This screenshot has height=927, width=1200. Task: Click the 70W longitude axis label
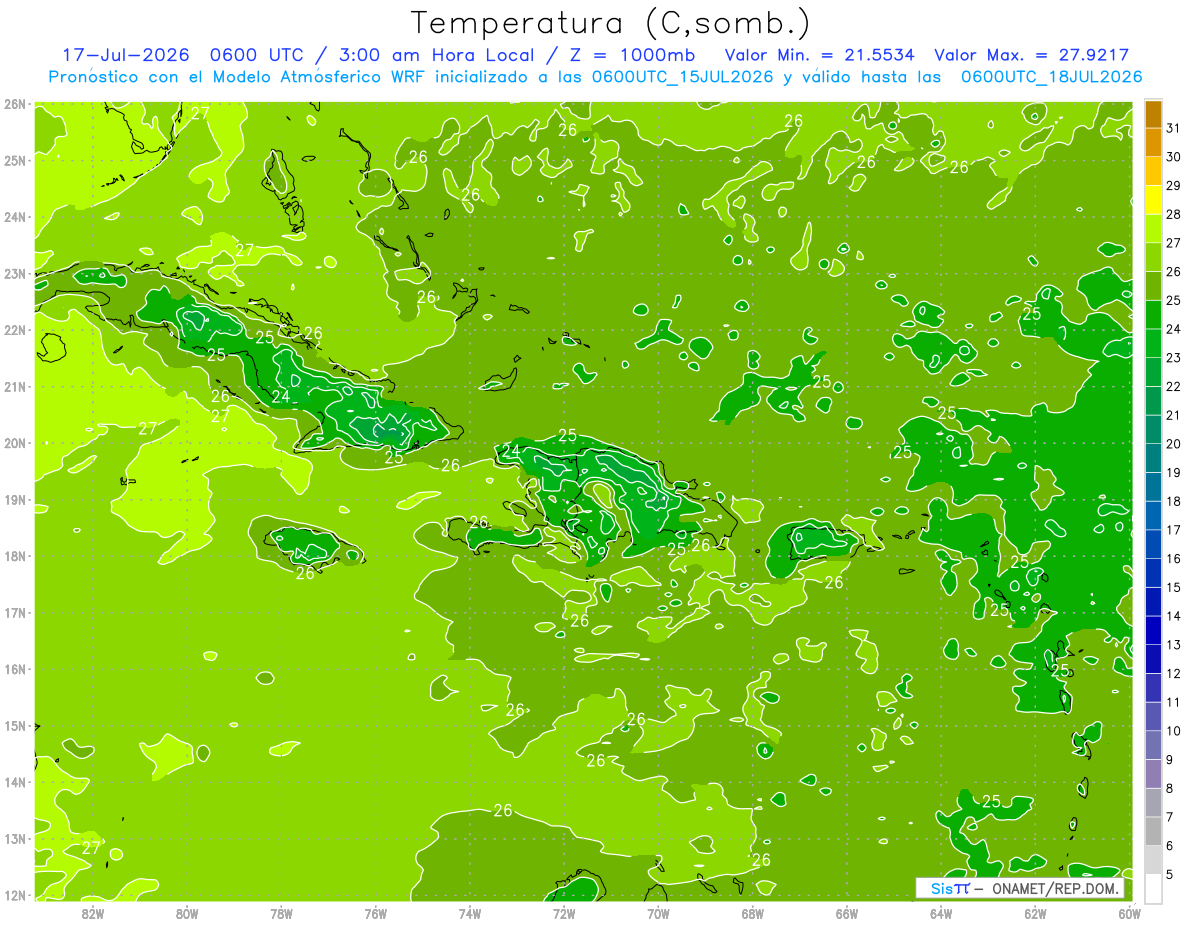tap(658, 913)
